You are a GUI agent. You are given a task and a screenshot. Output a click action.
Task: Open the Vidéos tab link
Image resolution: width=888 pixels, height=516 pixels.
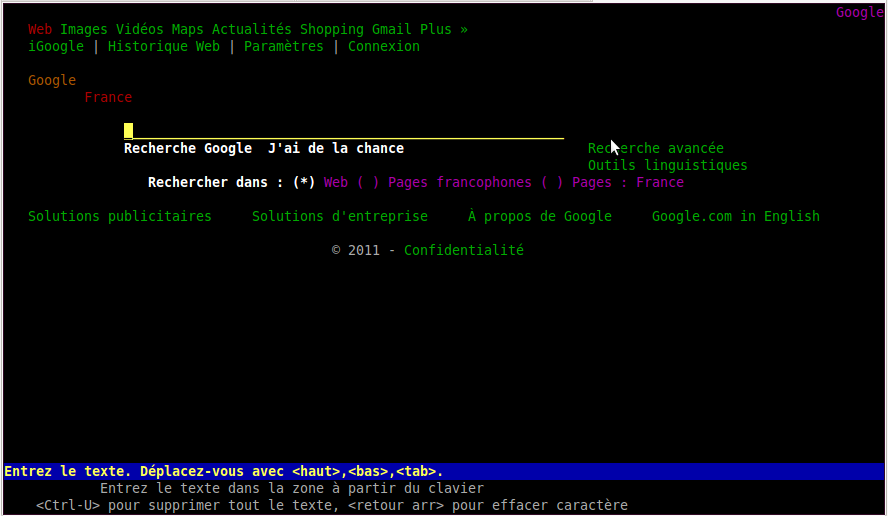(139, 29)
